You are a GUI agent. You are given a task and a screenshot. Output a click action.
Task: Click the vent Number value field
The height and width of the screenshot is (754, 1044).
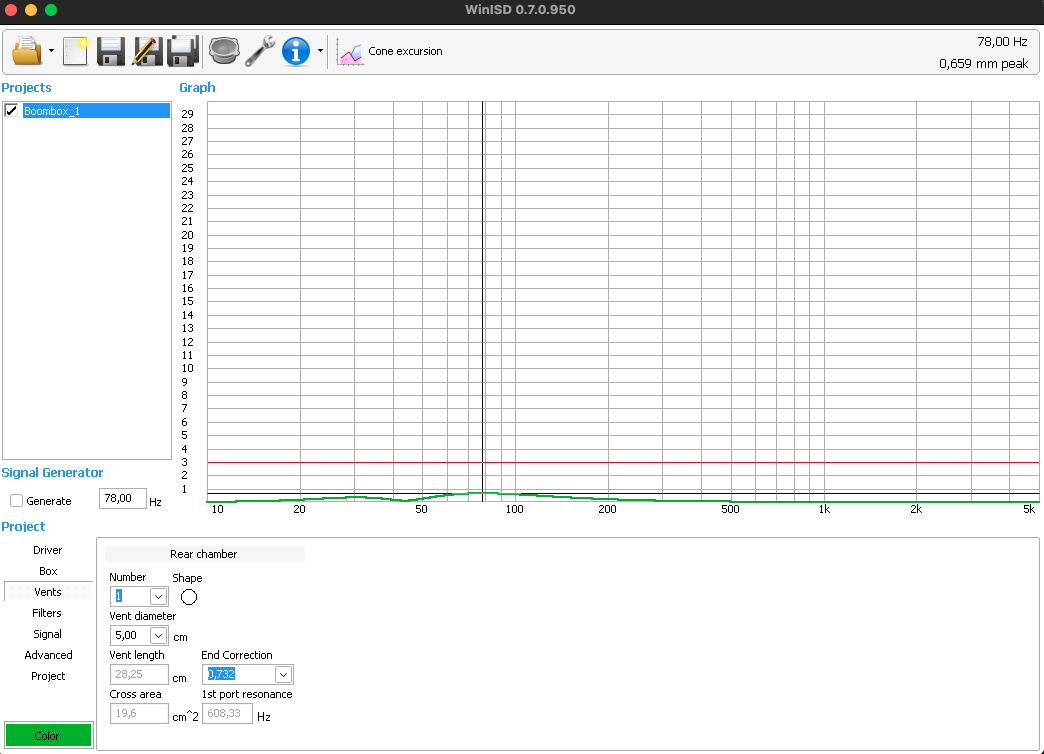130,596
